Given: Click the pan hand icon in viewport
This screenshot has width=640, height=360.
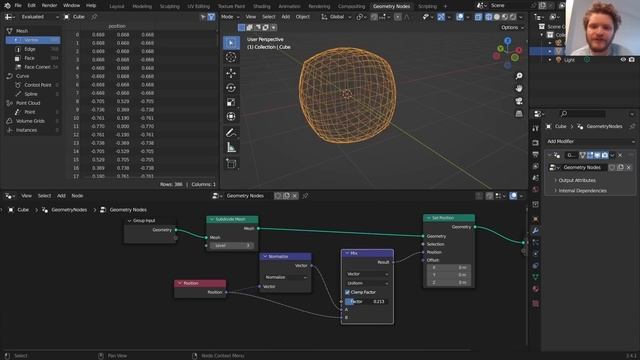Looking at the screenshot, I should tap(519, 88).
